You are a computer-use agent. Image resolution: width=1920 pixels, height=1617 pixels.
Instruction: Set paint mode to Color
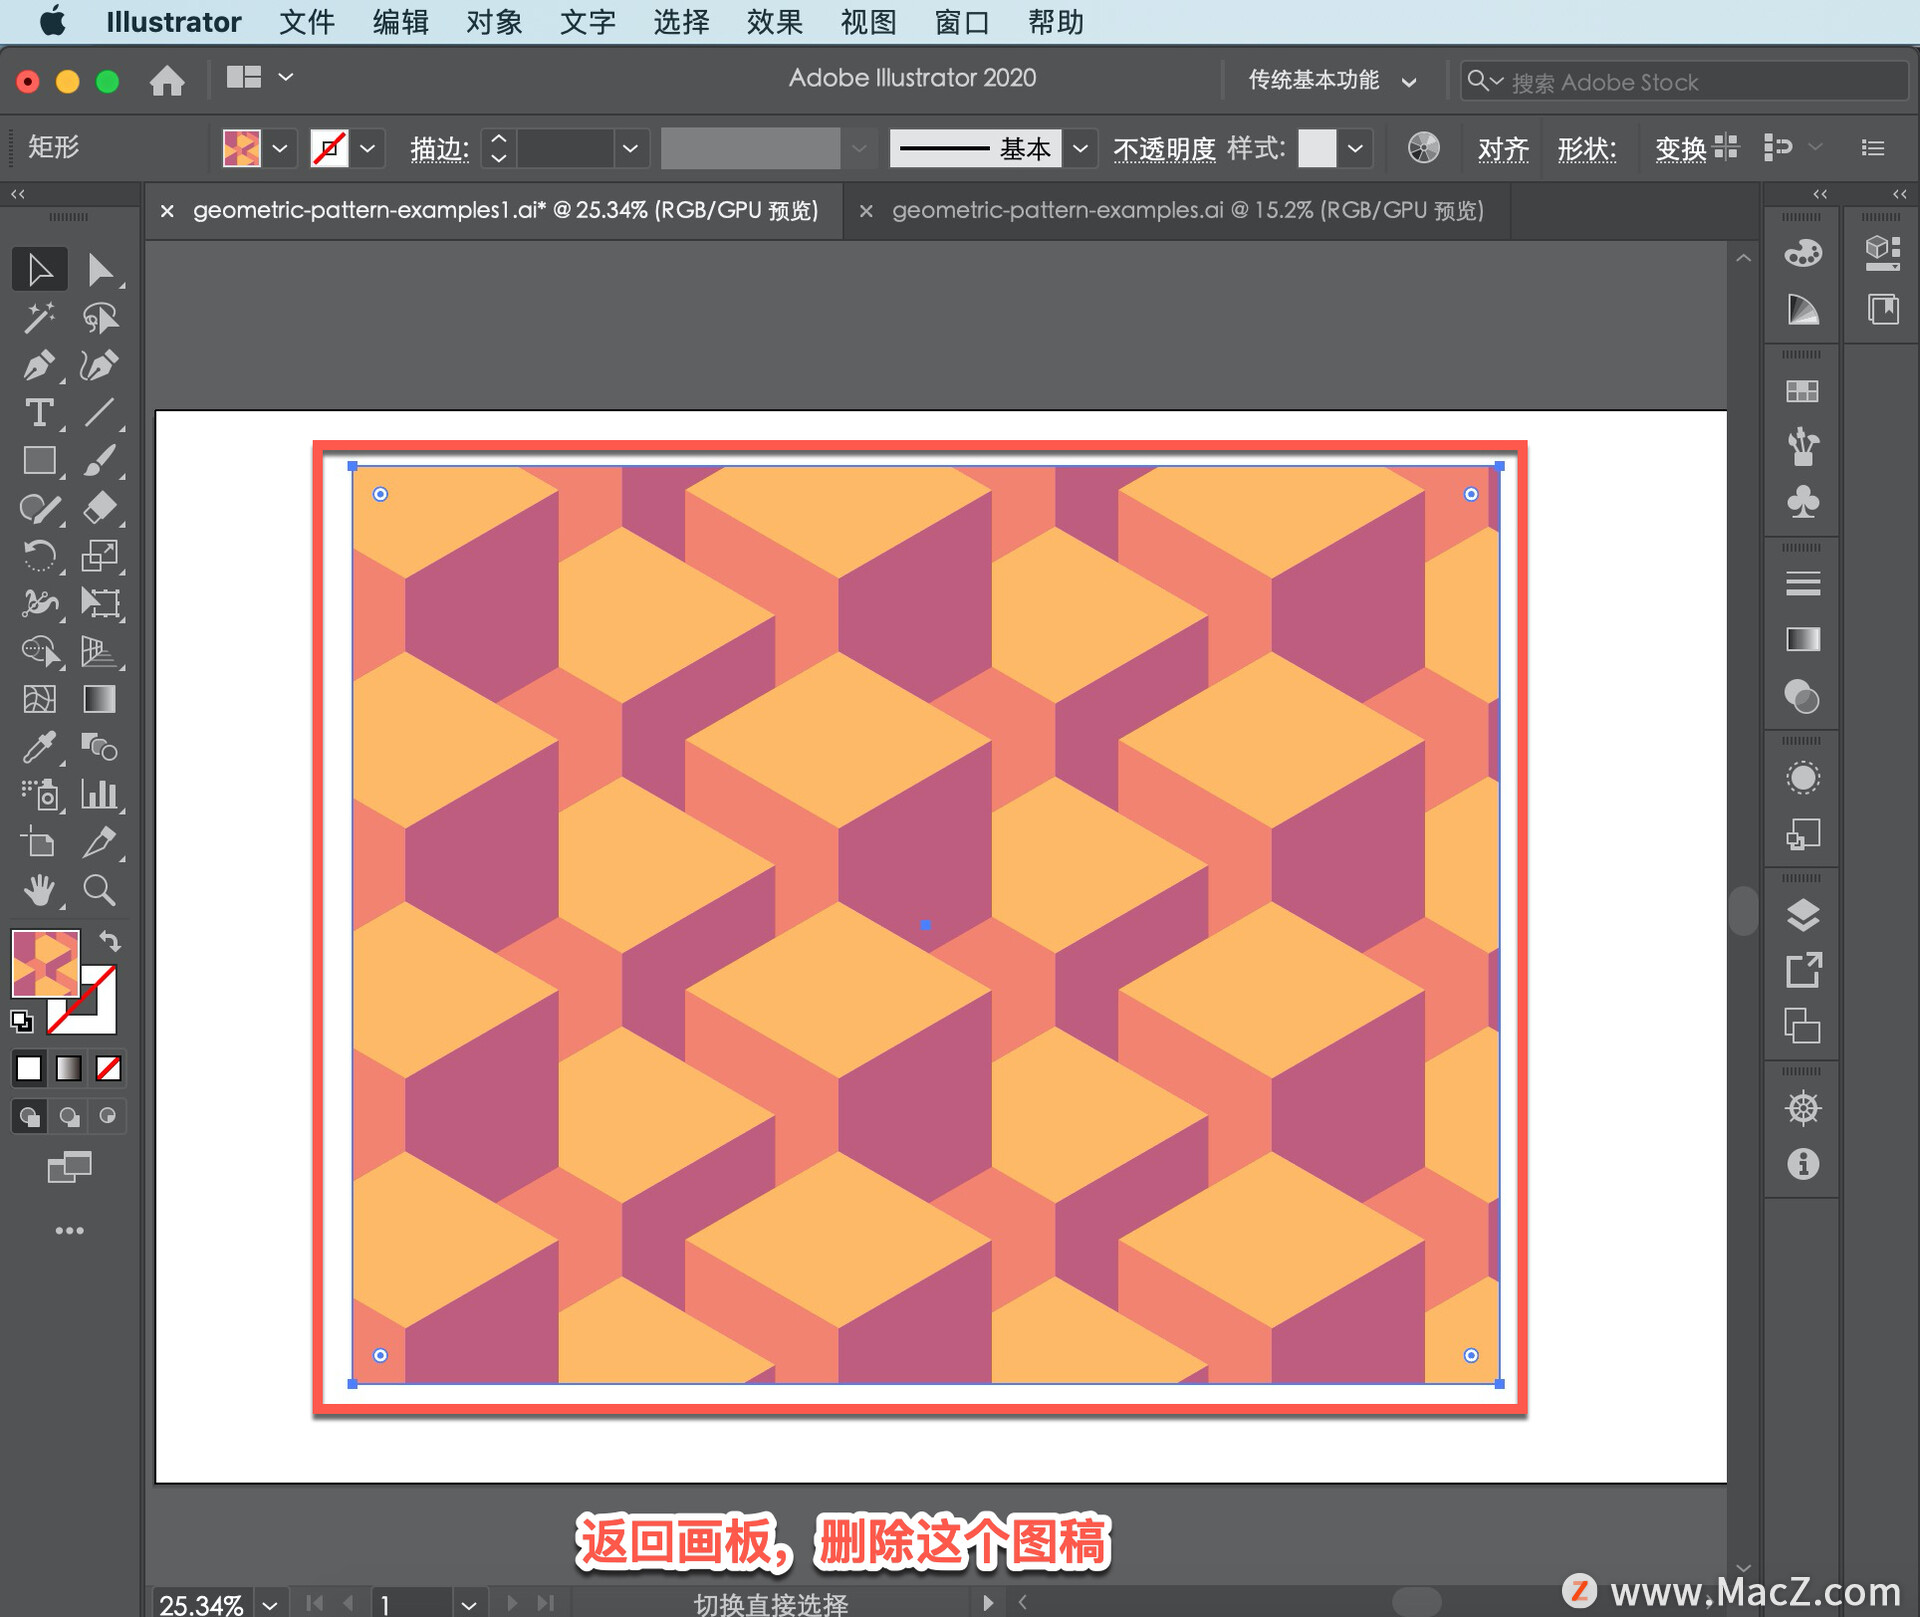click(x=29, y=1068)
